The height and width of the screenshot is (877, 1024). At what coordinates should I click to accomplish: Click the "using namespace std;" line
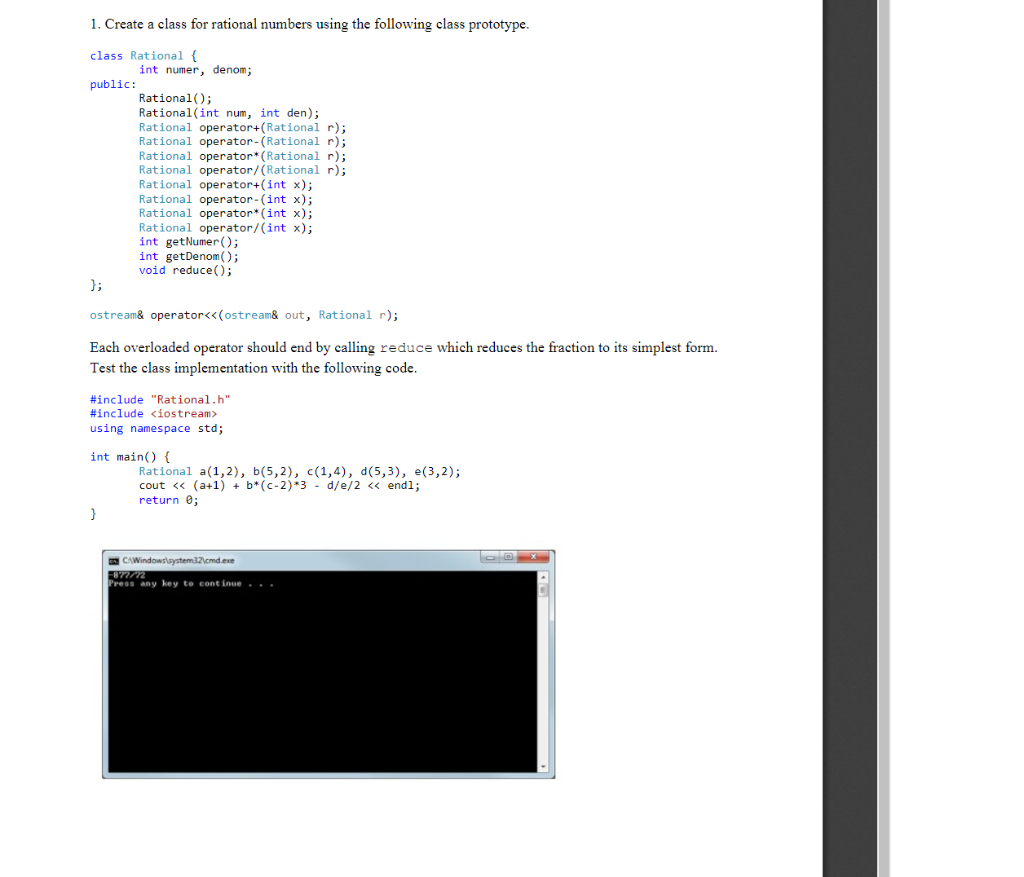tap(157, 428)
